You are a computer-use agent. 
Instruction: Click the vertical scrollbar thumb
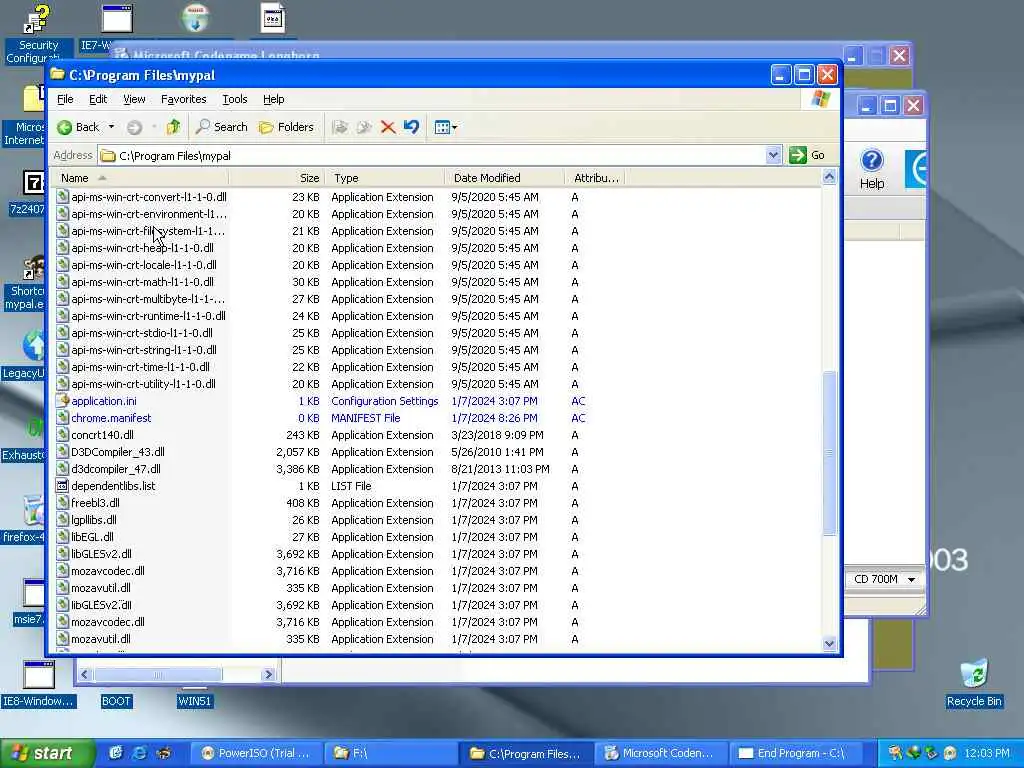click(x=829, y=453)
